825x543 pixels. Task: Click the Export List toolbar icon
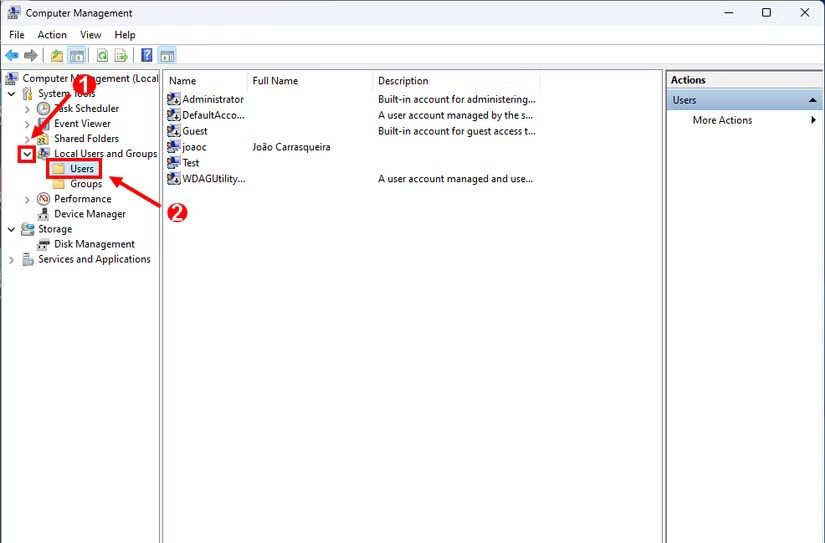click(122, 55)
